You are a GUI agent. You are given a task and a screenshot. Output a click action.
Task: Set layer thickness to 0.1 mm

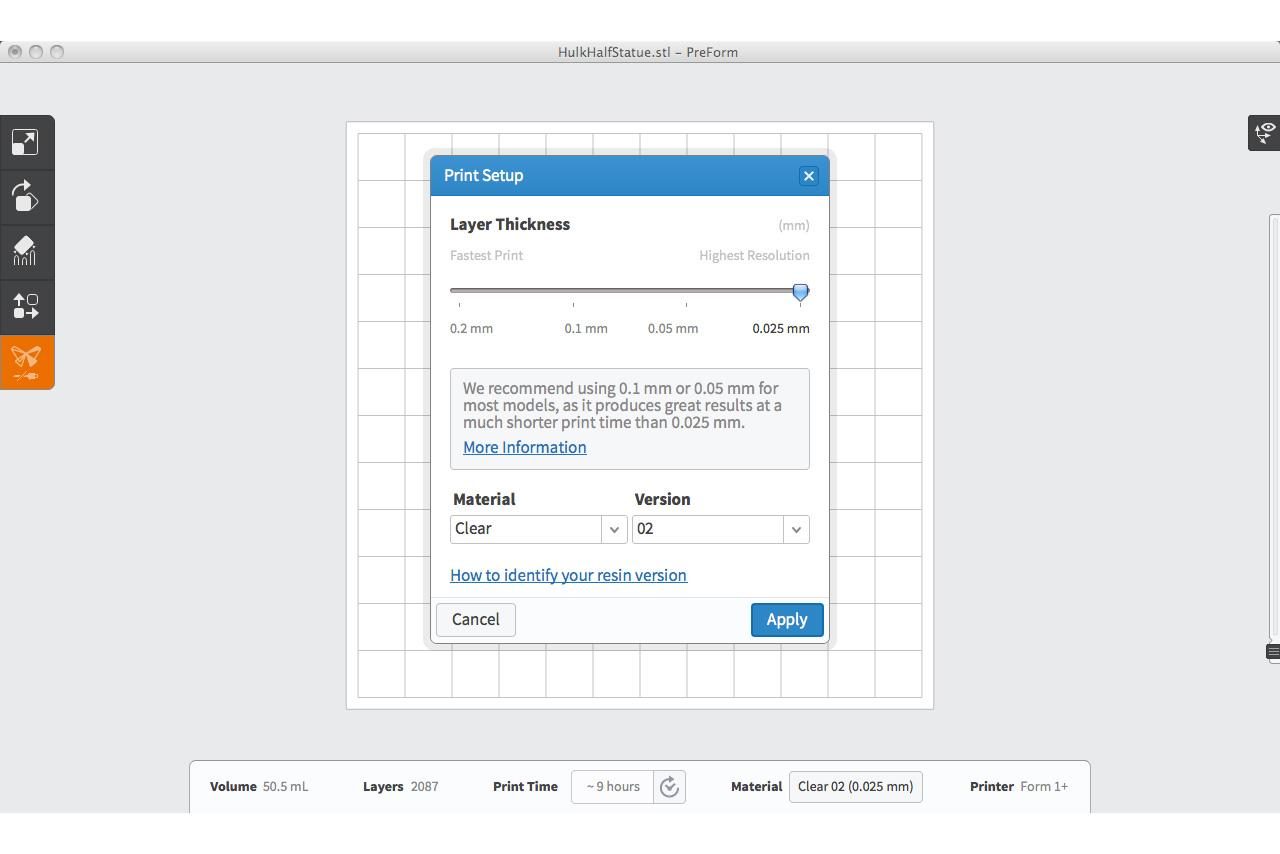click(586, 328)
